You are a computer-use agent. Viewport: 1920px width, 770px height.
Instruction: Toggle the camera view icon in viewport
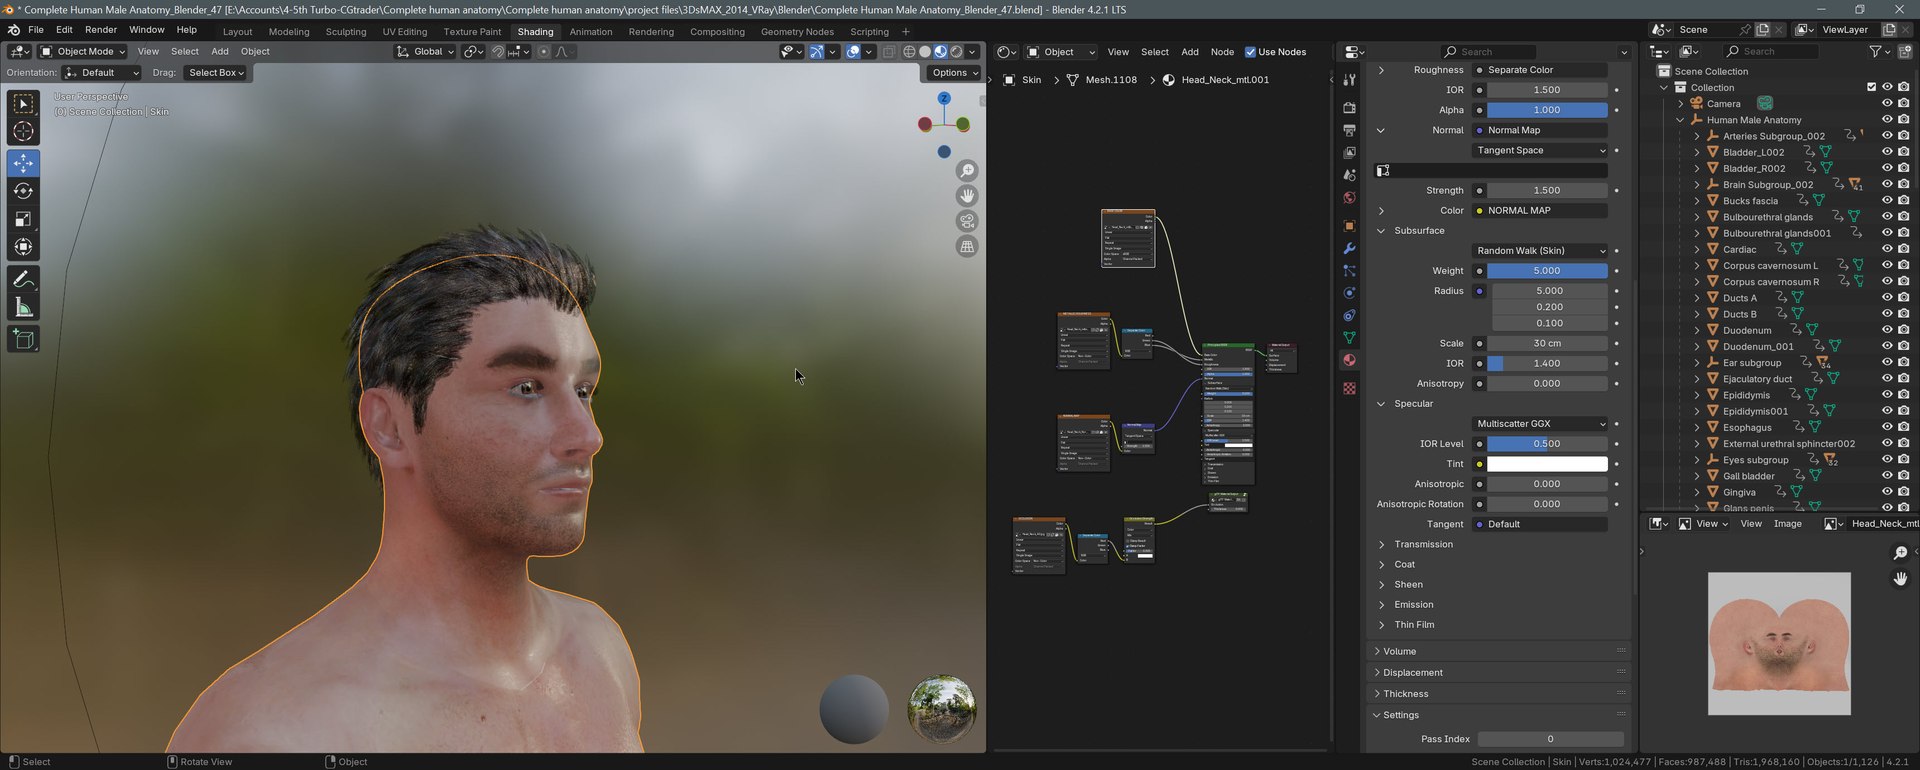(x=967, y=221)
